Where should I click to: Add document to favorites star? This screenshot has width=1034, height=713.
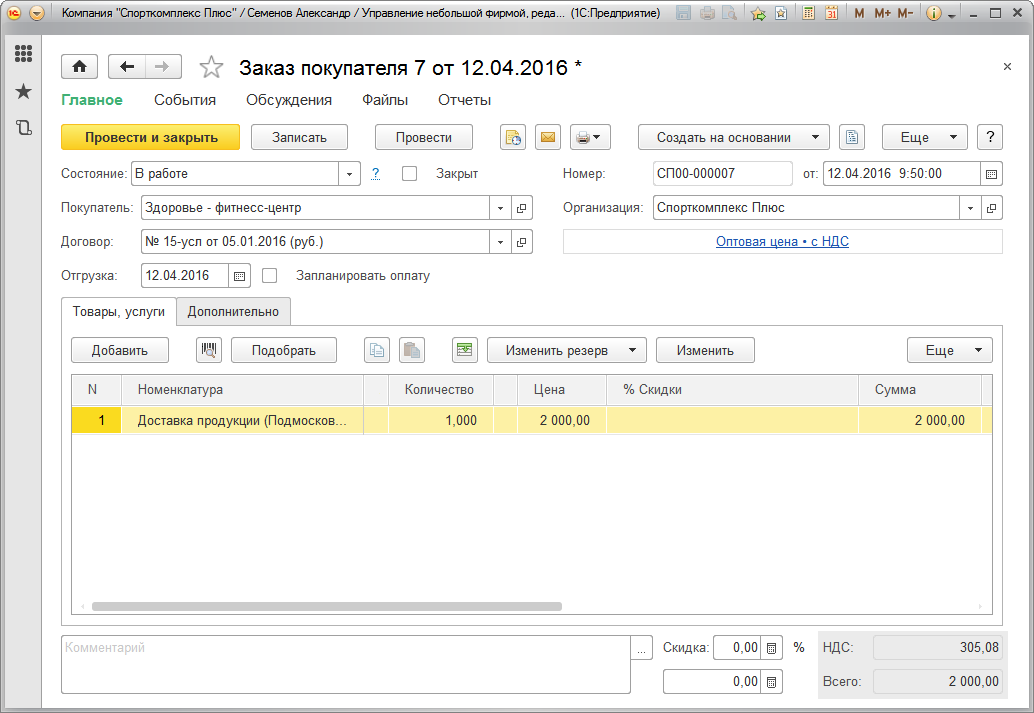click(x=211, y=67)
